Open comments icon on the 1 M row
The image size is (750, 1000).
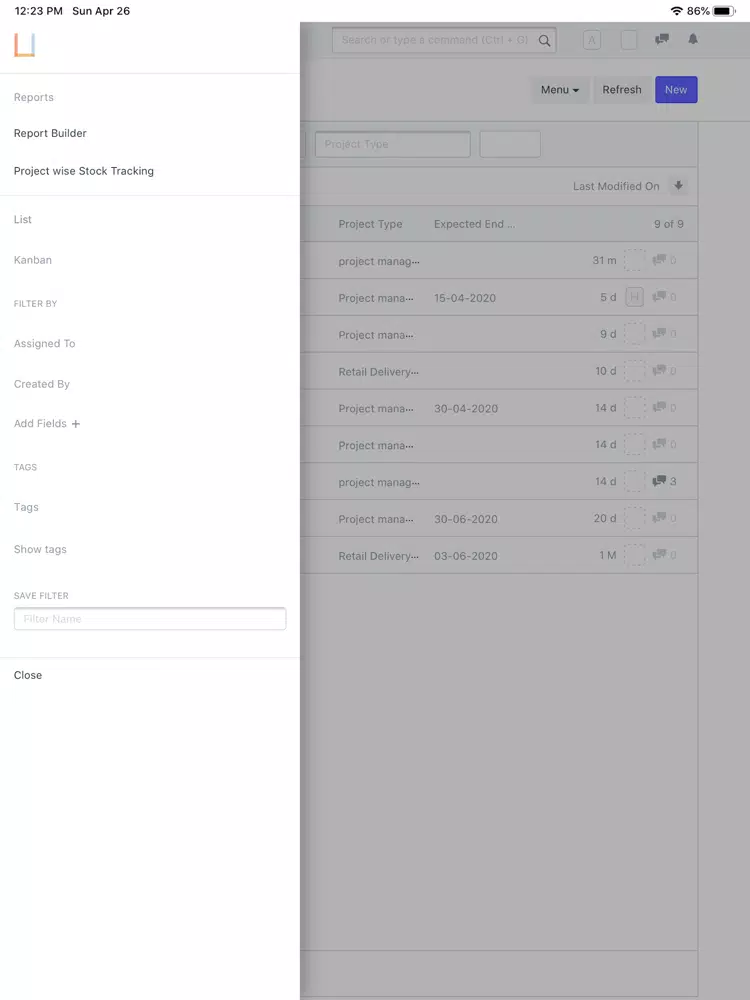659,554
